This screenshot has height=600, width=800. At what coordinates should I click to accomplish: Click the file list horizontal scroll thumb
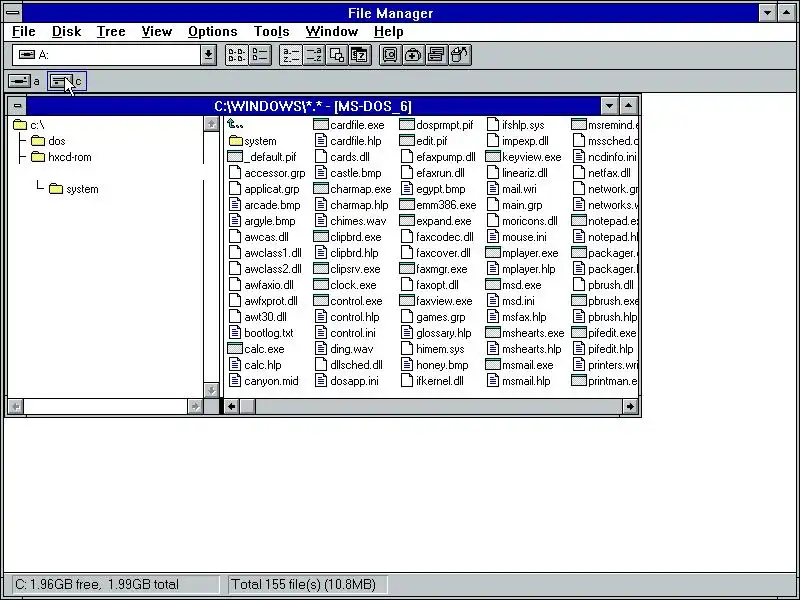(x=247, y=406)
